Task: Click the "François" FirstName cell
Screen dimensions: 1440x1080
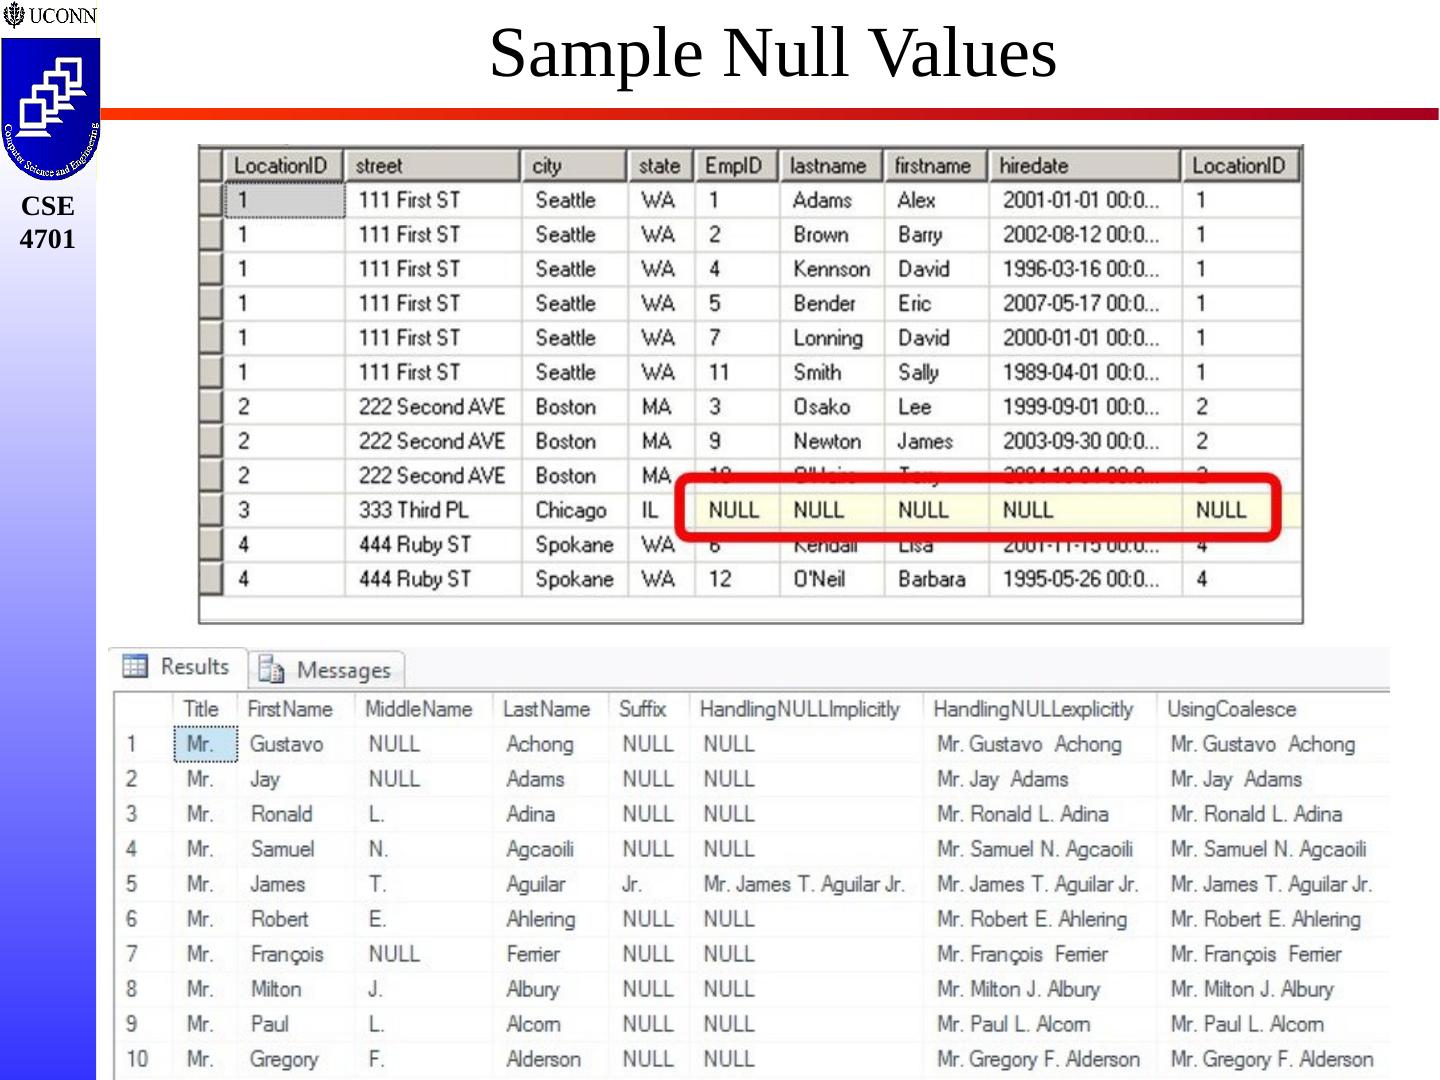Action: tap(296, 954)
